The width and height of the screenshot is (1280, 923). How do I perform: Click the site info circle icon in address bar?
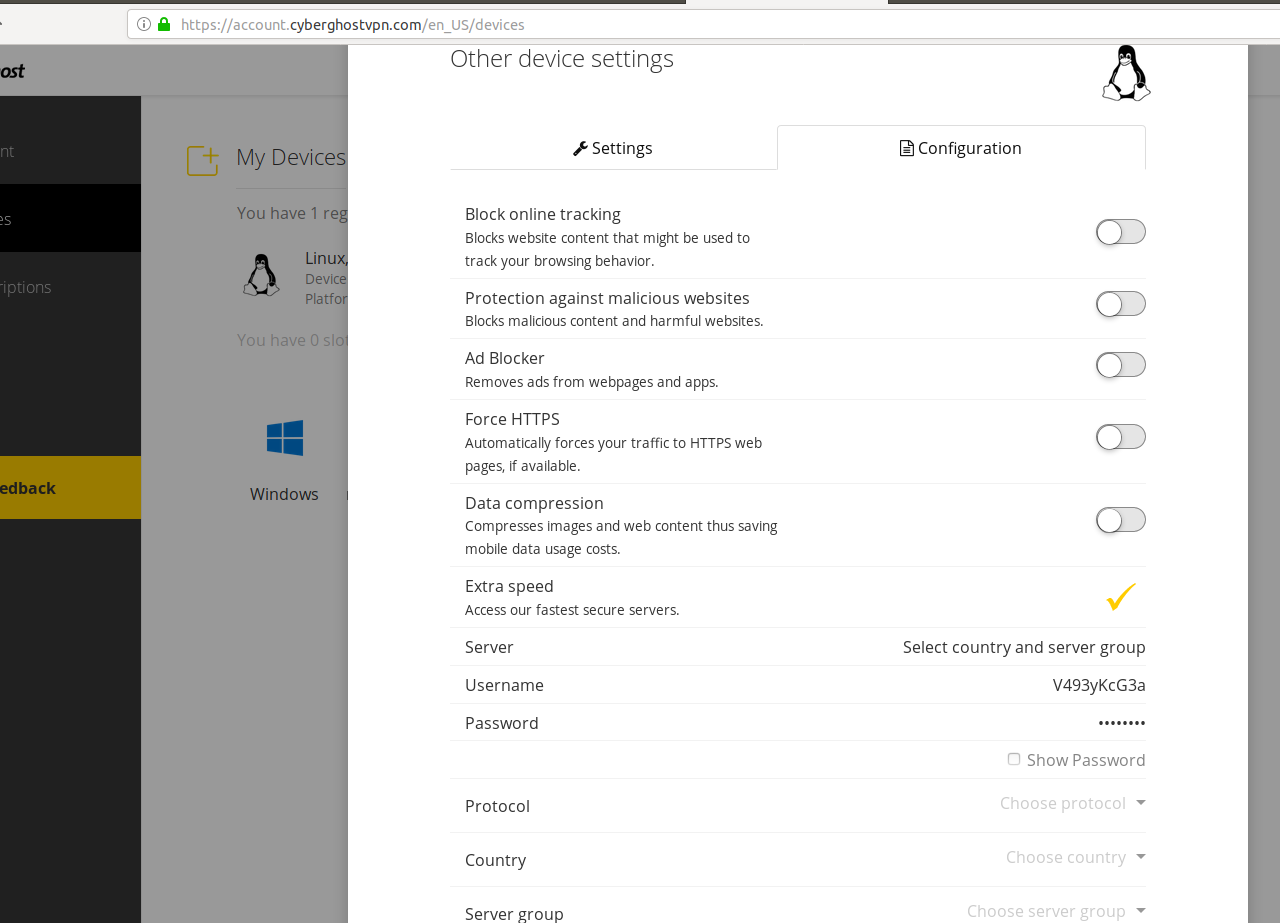[144, 24]
